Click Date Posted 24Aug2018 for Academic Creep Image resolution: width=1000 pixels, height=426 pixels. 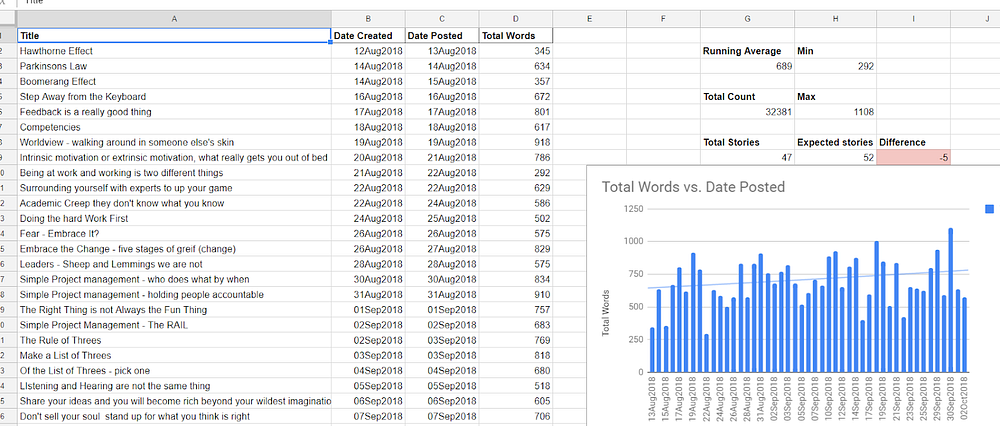[442, 203]
